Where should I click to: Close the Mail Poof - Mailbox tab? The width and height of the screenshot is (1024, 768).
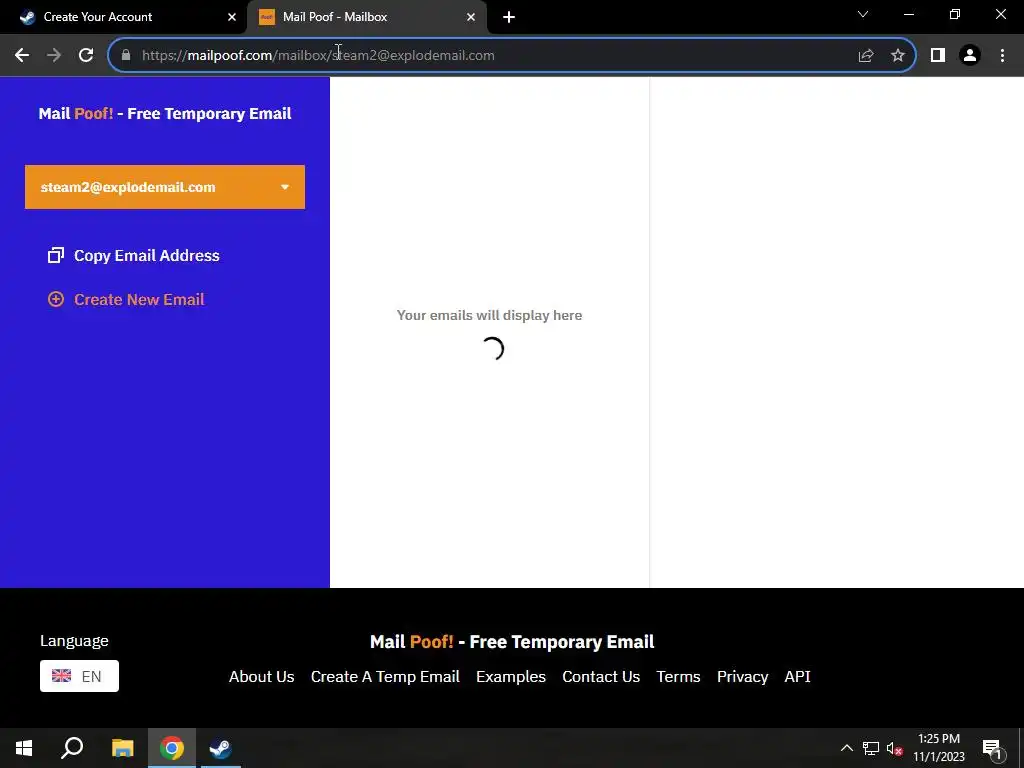point(471,18)
